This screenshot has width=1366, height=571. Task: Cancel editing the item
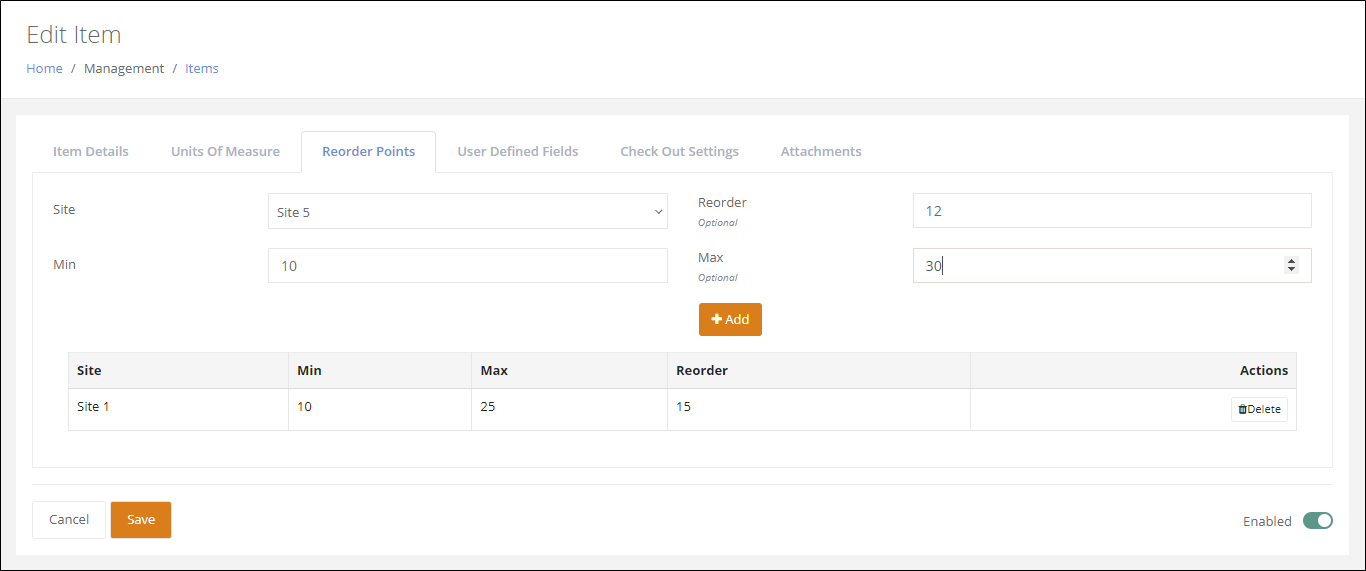pos(69,520)
